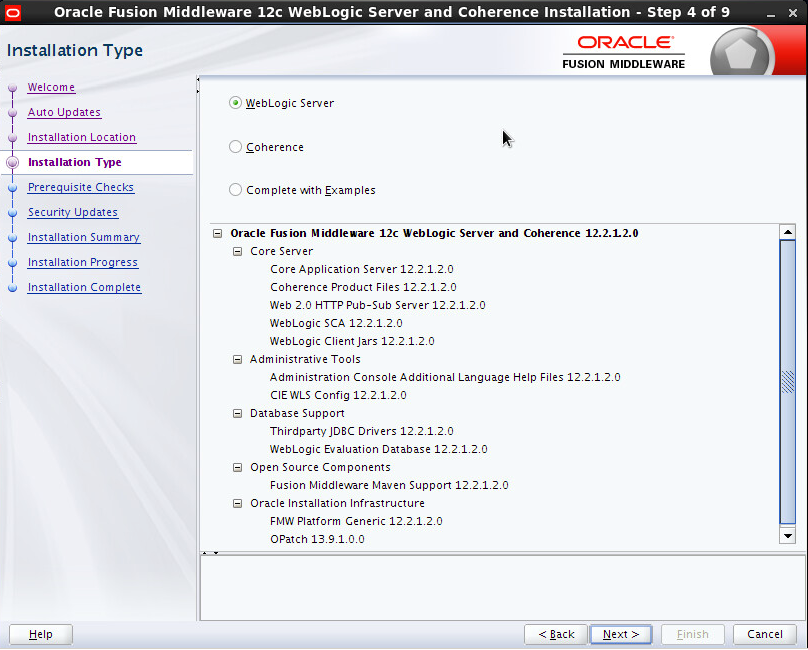Image resolution: width=808 pixels, height=650 pixels.
Task: Proceed with the Next button
Action: [x=620, y=634]
